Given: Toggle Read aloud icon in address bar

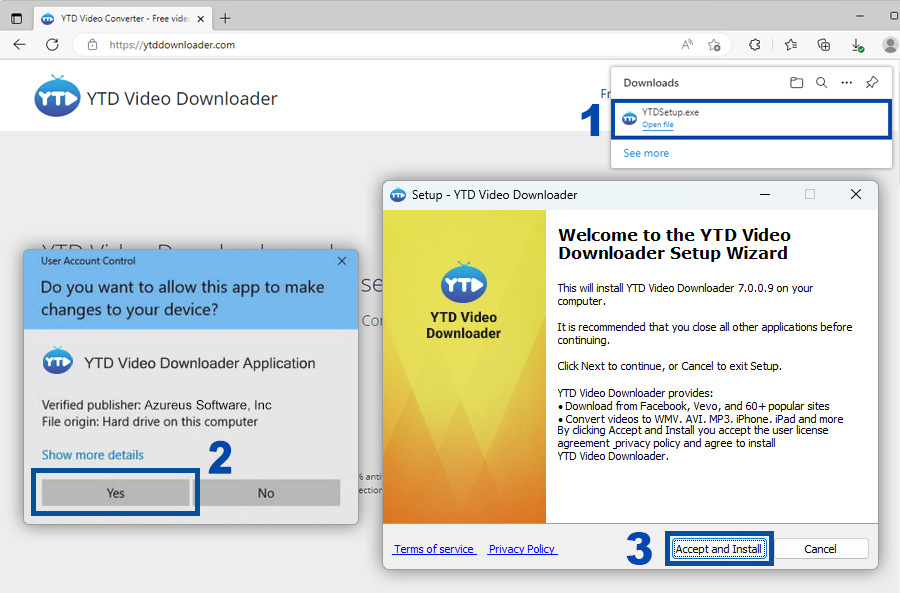Looking at the screenshot, I should tap(687, 45).
